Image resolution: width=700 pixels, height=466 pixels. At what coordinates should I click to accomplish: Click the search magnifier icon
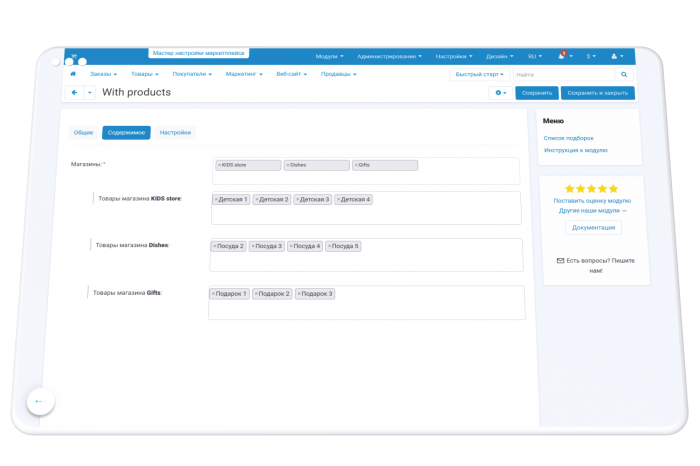(624, 75)
